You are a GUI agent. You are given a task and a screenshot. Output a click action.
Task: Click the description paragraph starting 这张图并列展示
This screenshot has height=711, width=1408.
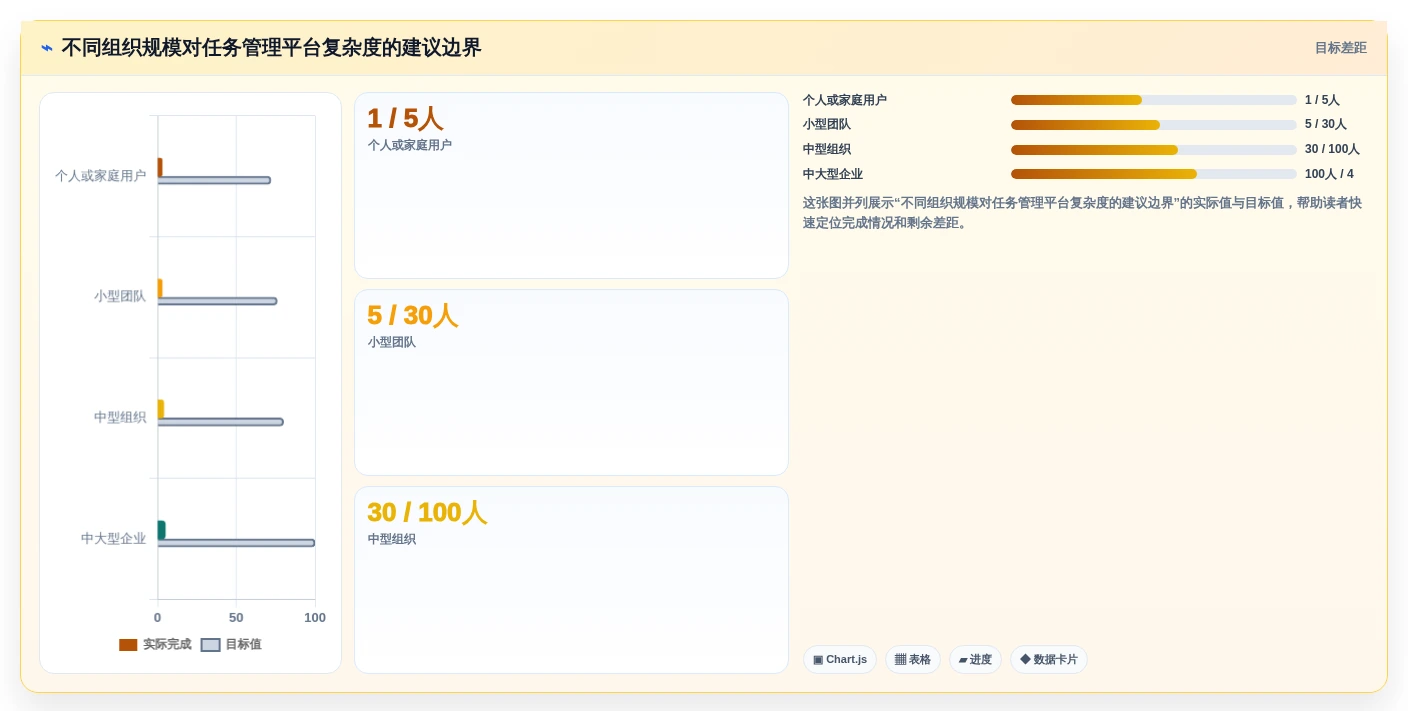1082,213
